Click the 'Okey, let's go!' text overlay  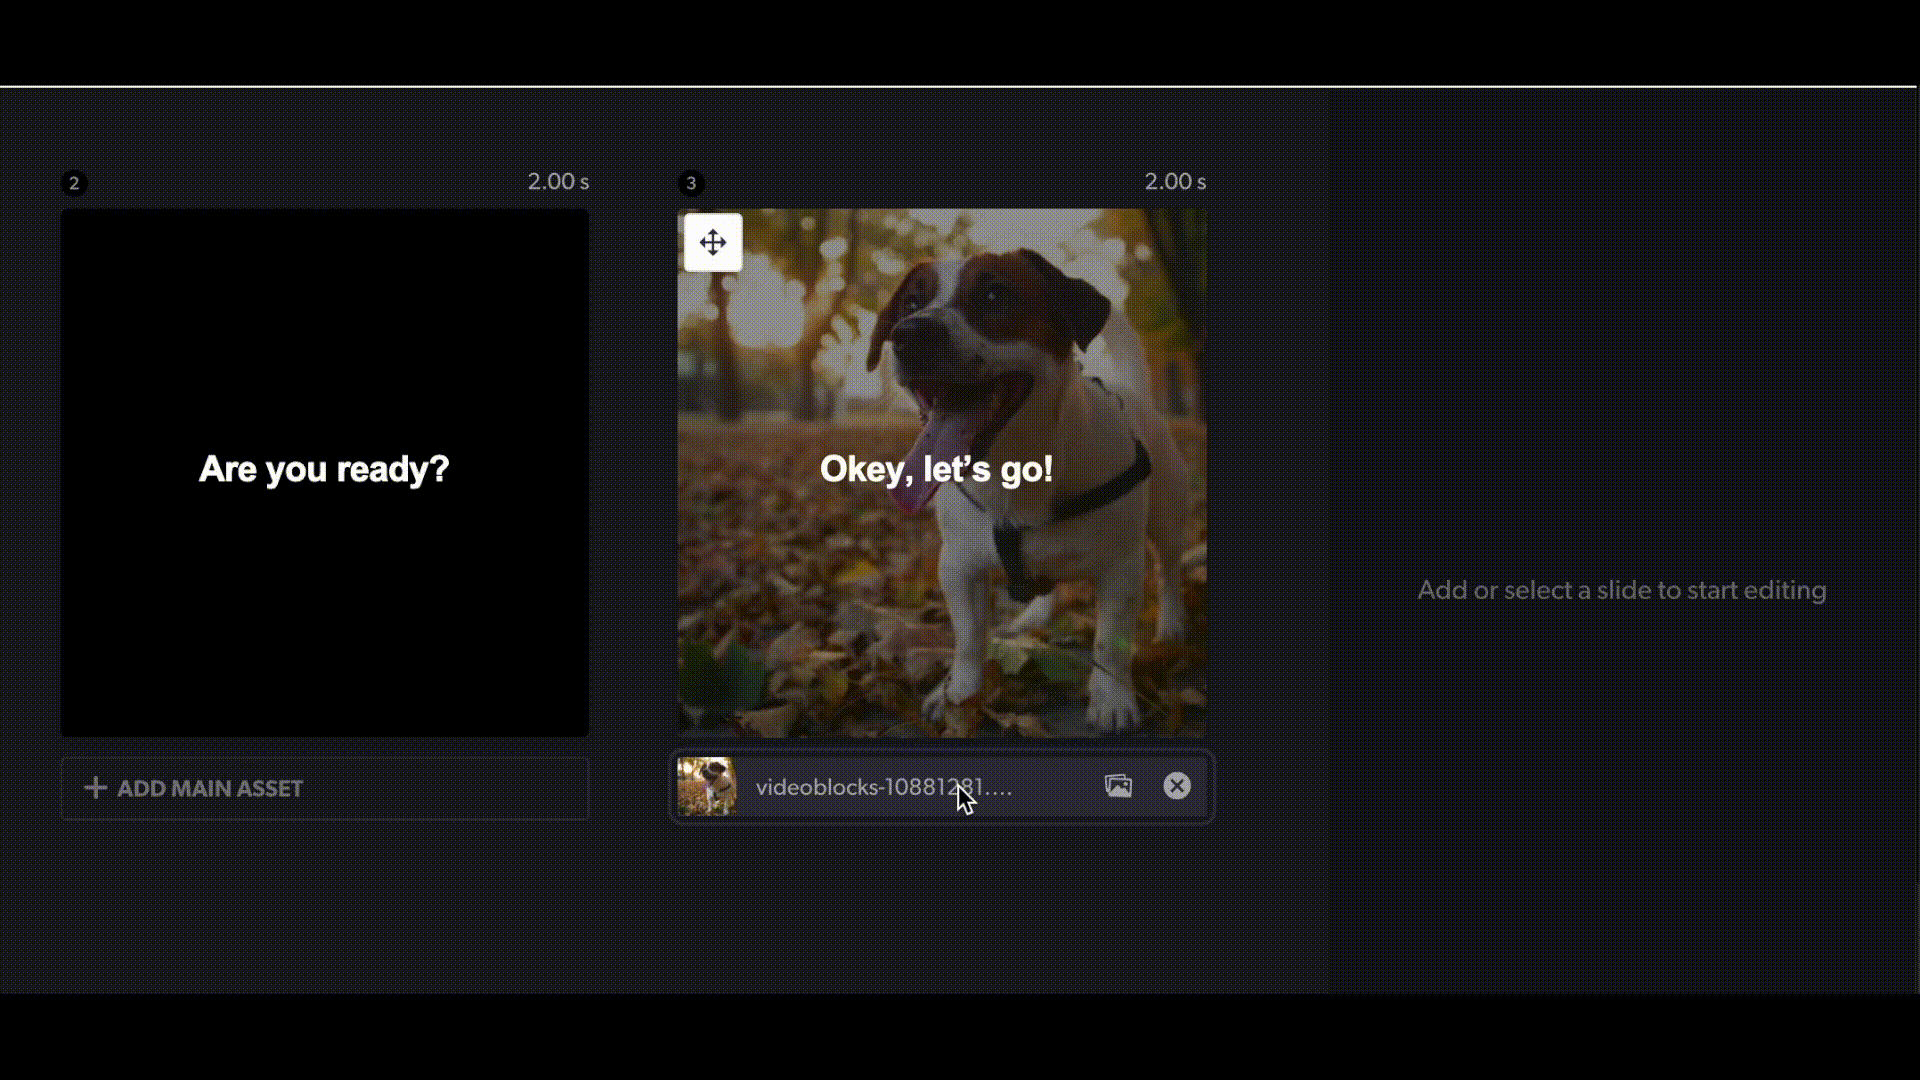[x=936, y=469]
